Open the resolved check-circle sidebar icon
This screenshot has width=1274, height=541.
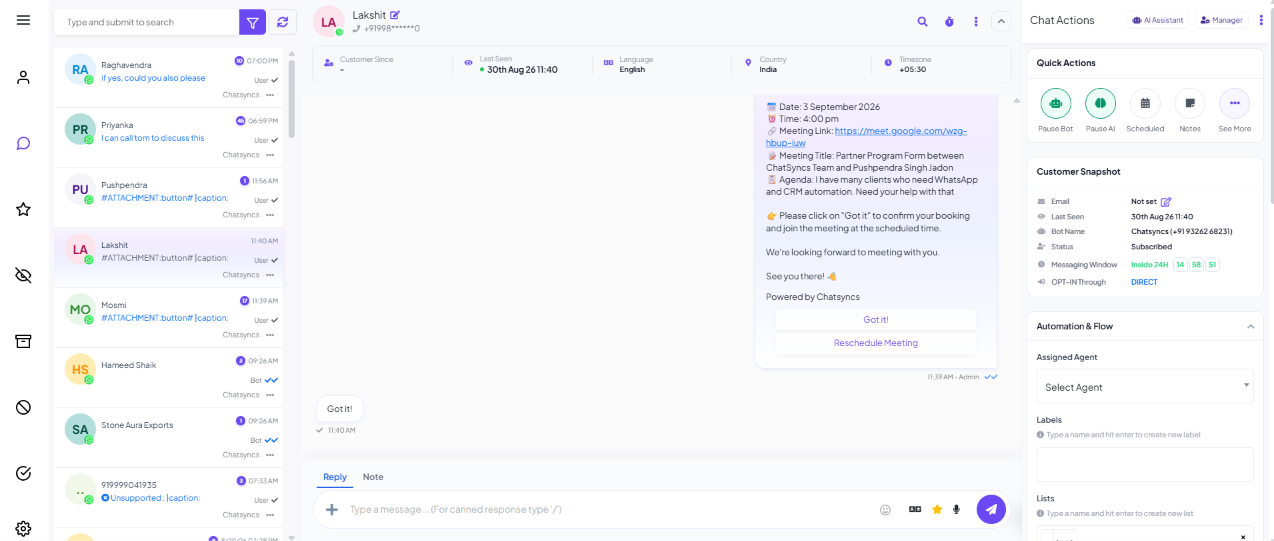tap(23, 473)
